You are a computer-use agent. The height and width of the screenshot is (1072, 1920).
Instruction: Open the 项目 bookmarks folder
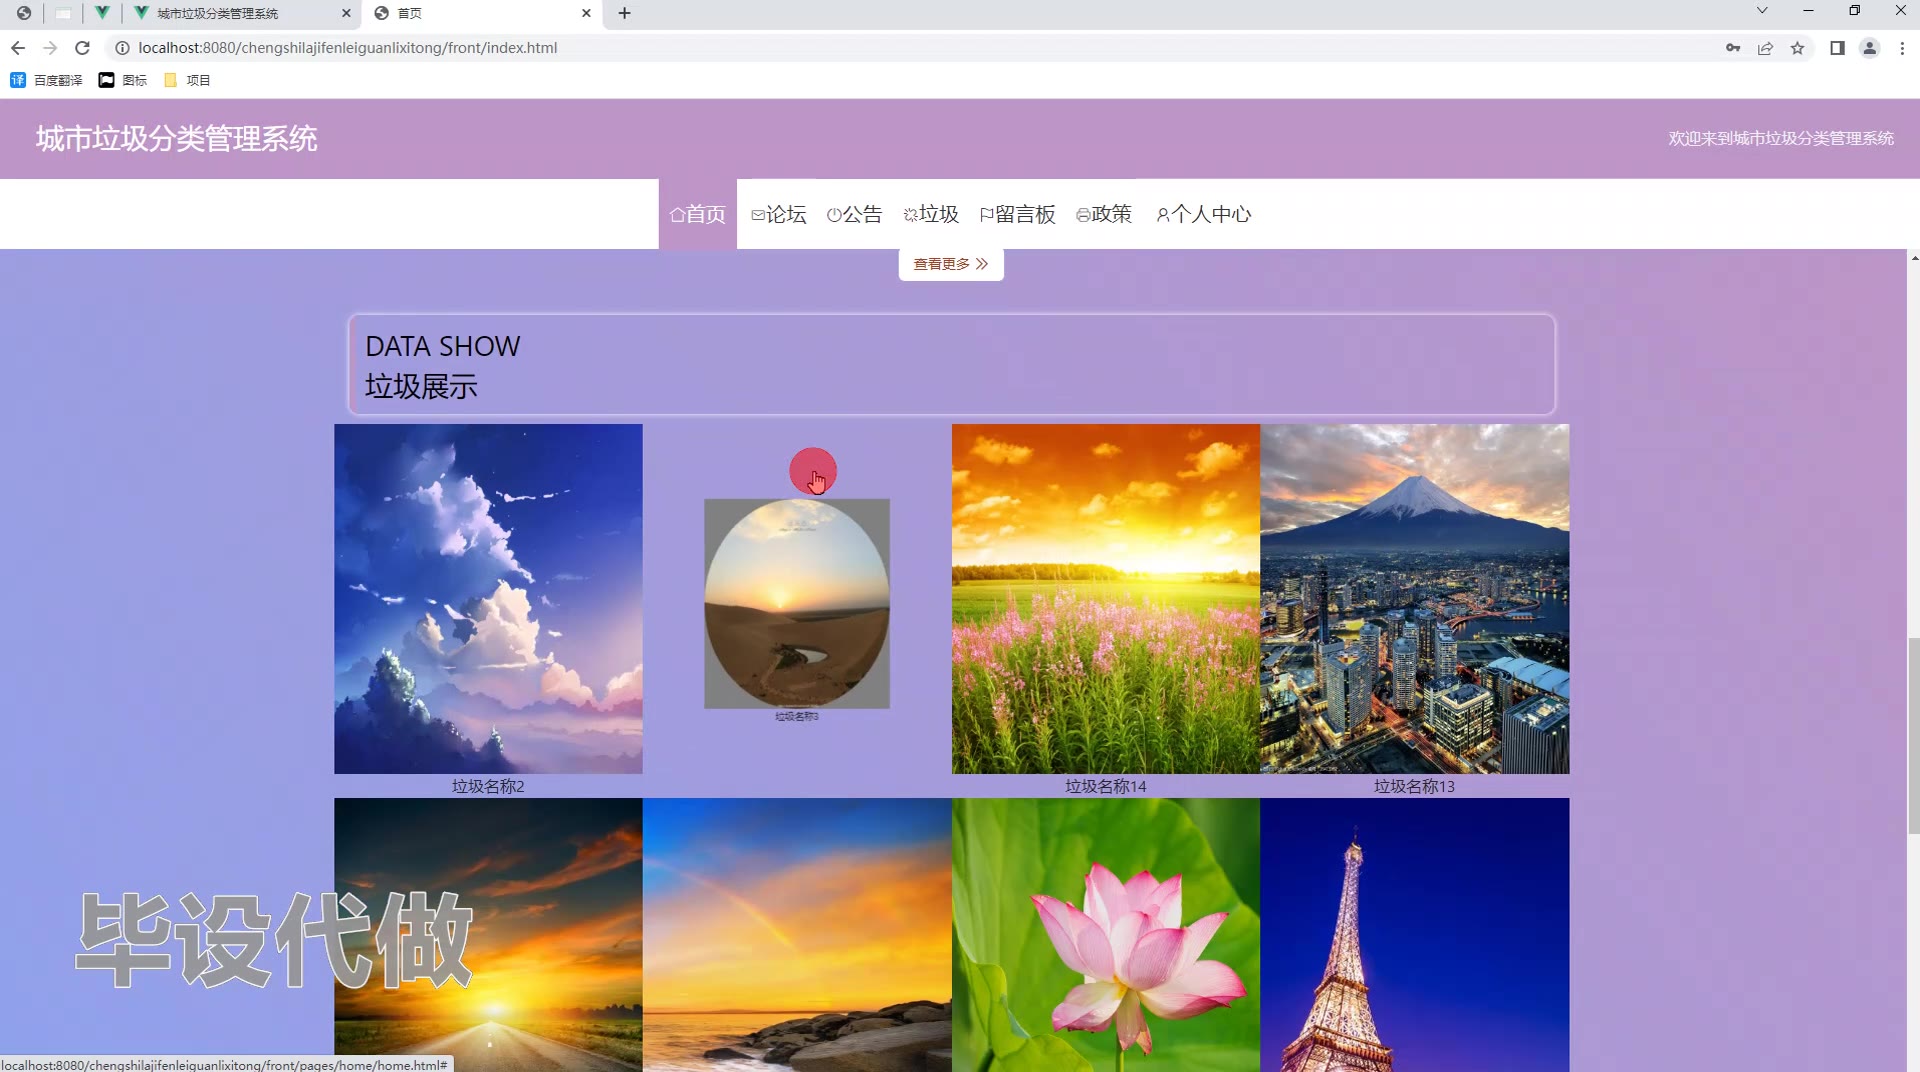coord(187,80)
